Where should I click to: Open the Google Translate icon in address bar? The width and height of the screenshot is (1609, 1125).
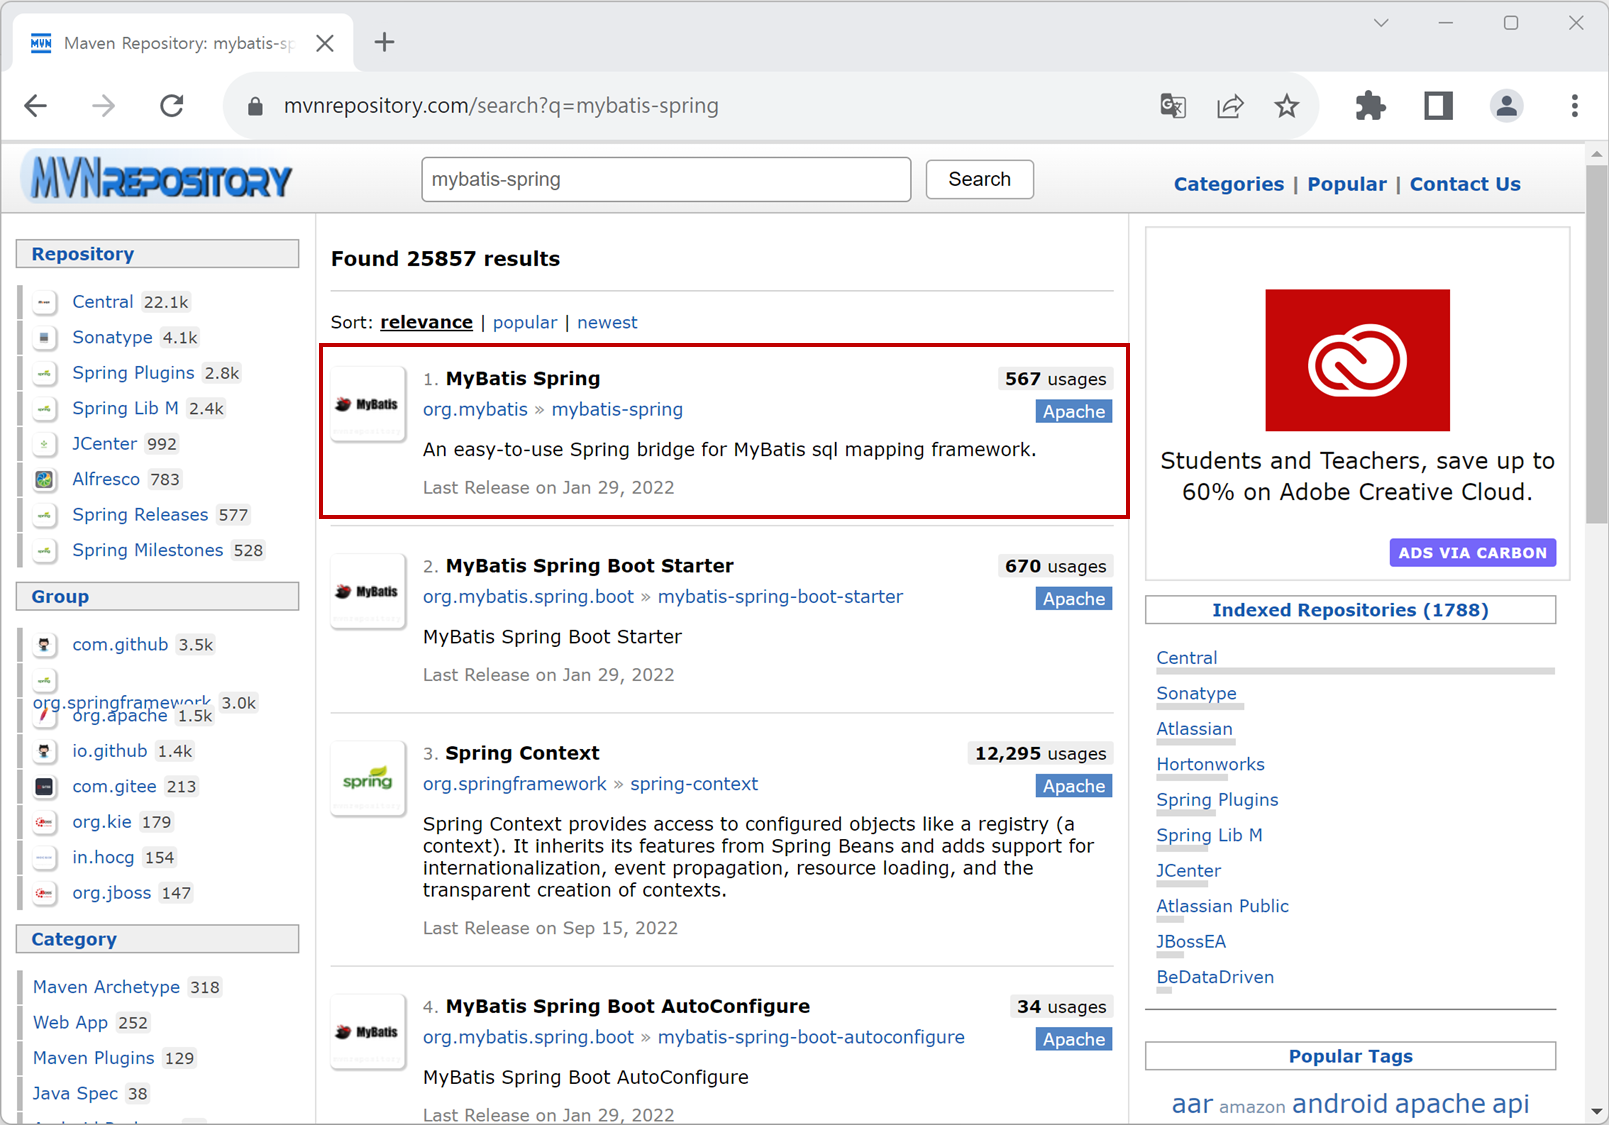[1173, 106]
